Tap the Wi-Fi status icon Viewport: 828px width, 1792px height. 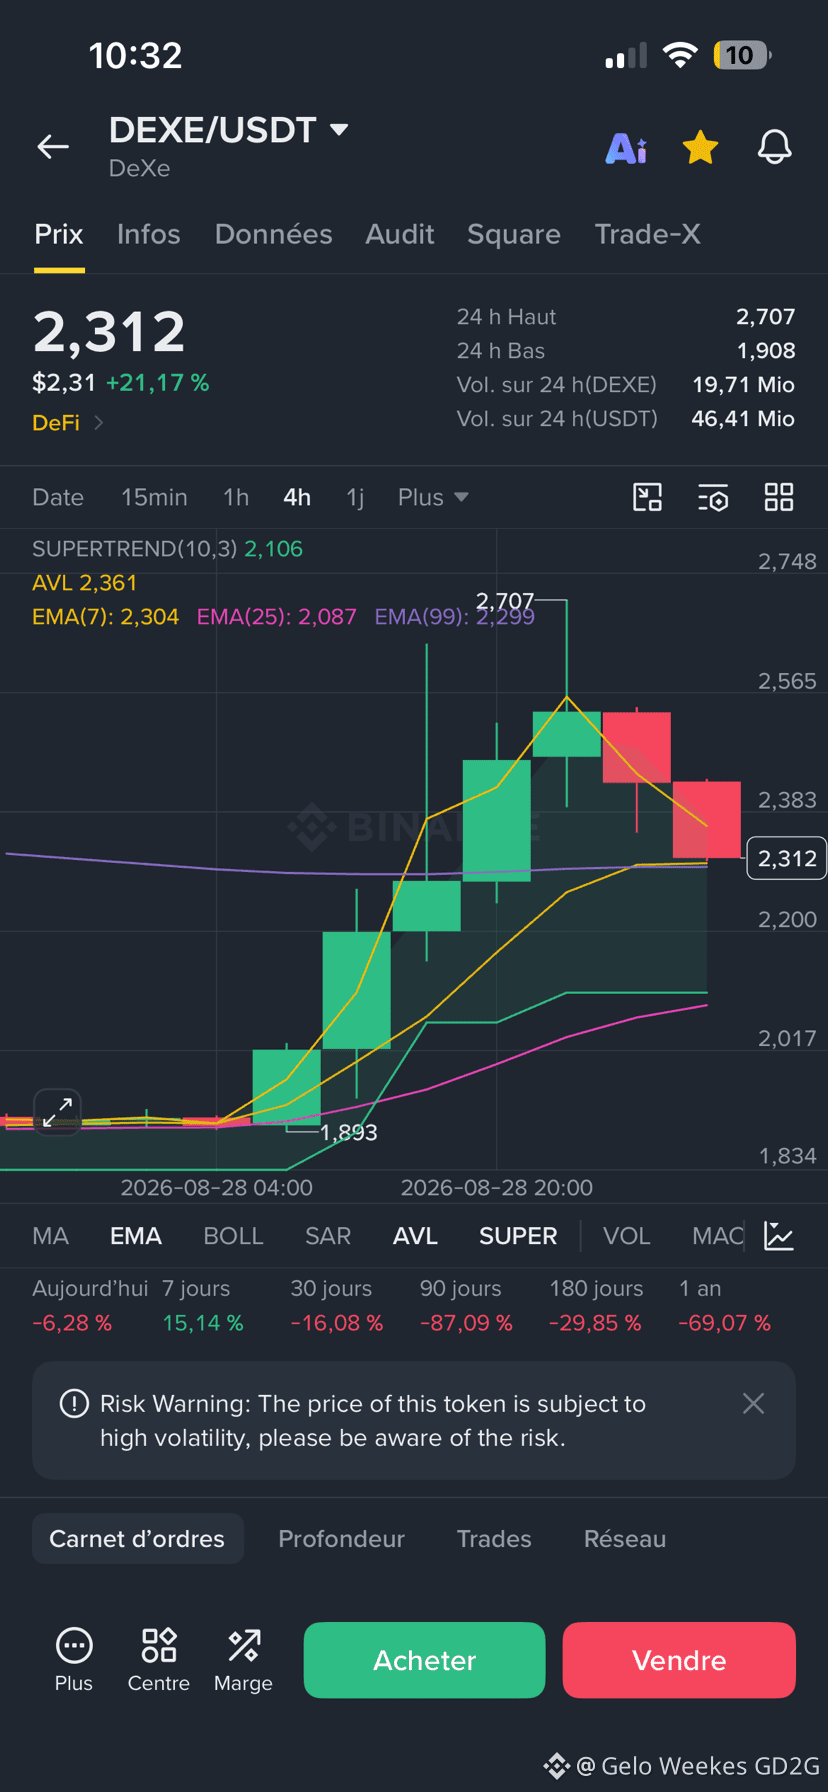680,55
